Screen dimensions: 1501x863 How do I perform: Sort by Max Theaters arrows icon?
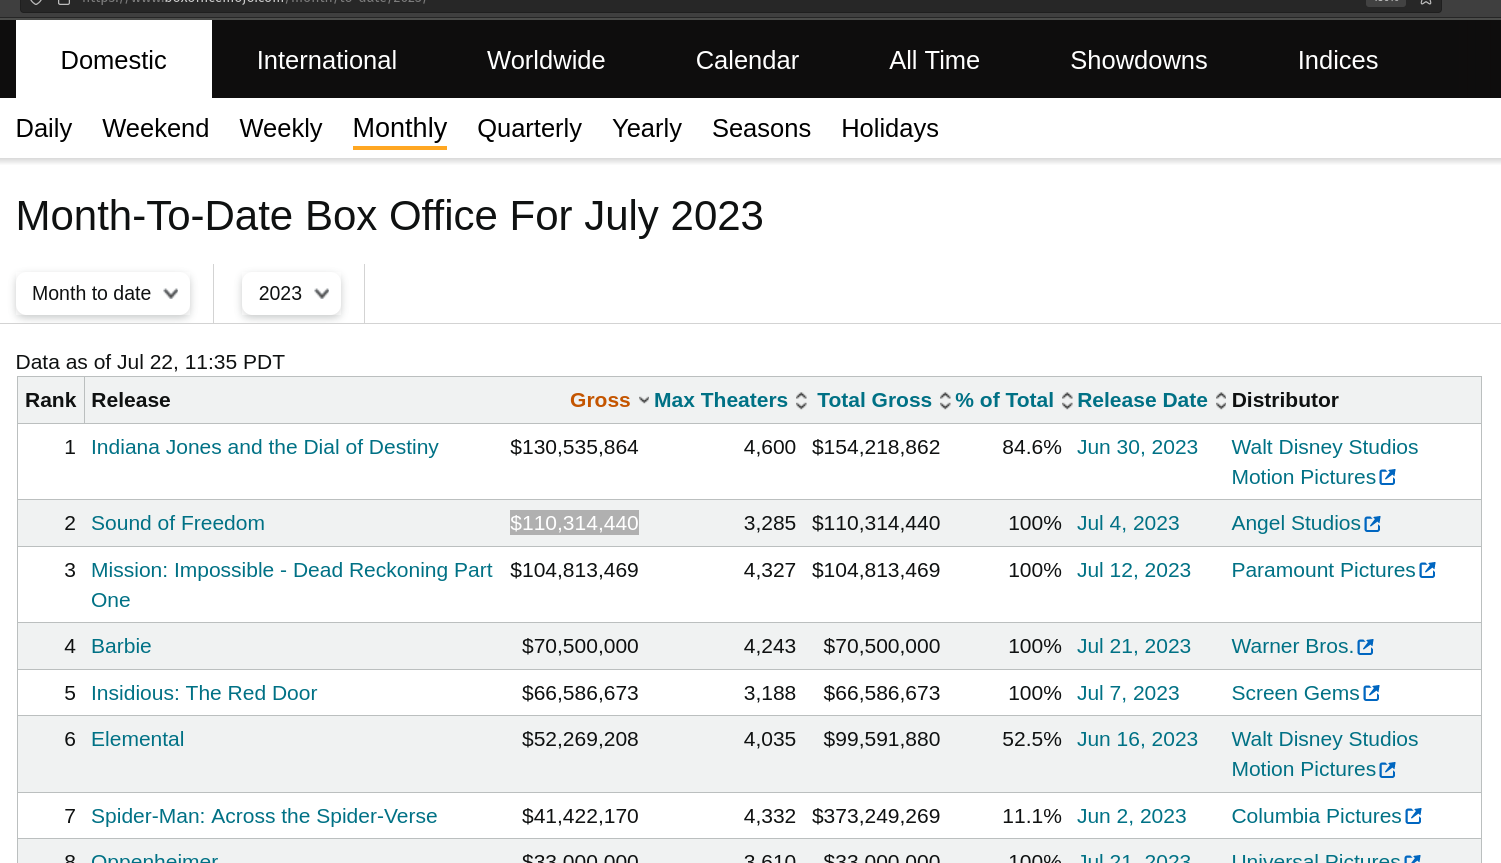pos(801,401)
